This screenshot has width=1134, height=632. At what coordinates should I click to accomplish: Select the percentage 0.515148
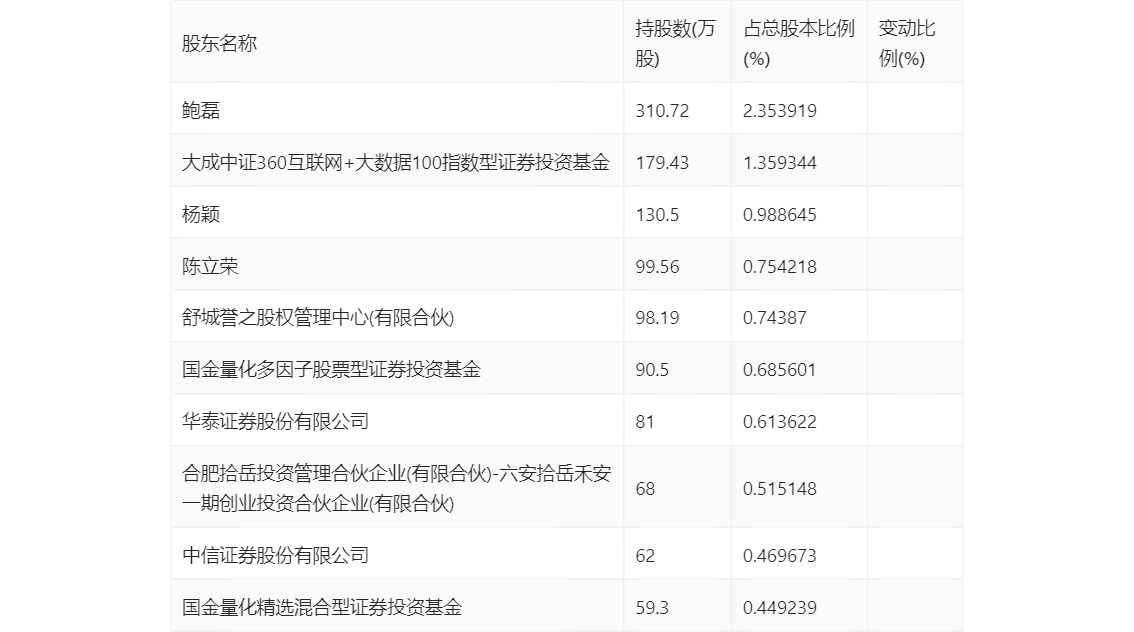click(x=780, y=489)
